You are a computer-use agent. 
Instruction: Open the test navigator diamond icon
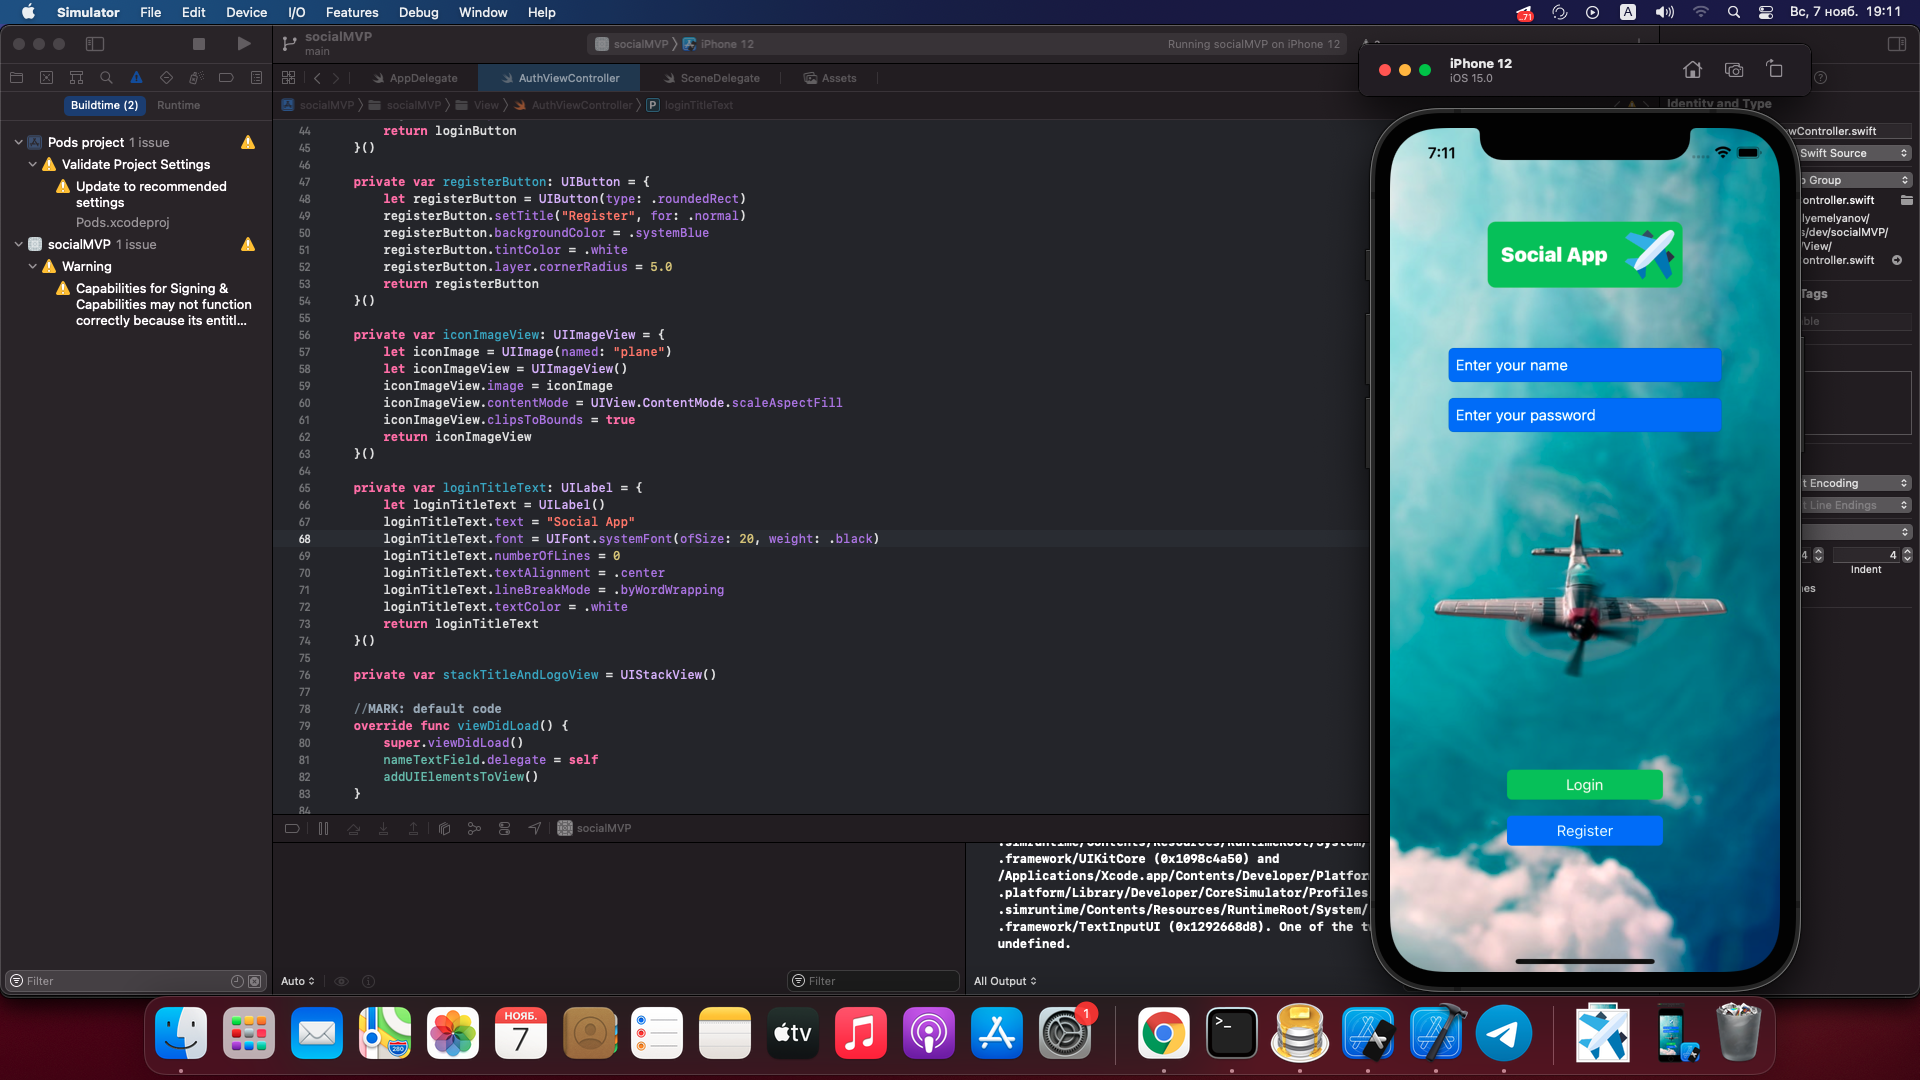(x=166, y=78)
